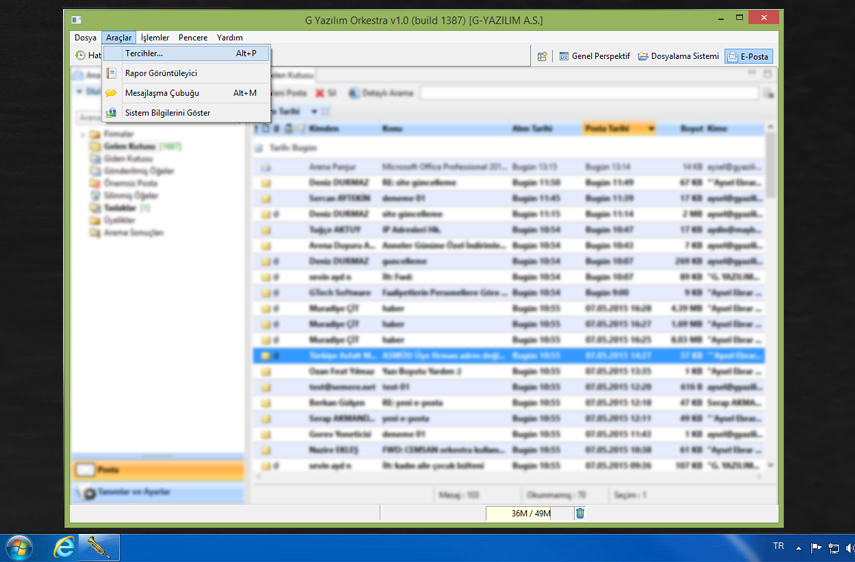Open the Pencere menu

[192, 38]
